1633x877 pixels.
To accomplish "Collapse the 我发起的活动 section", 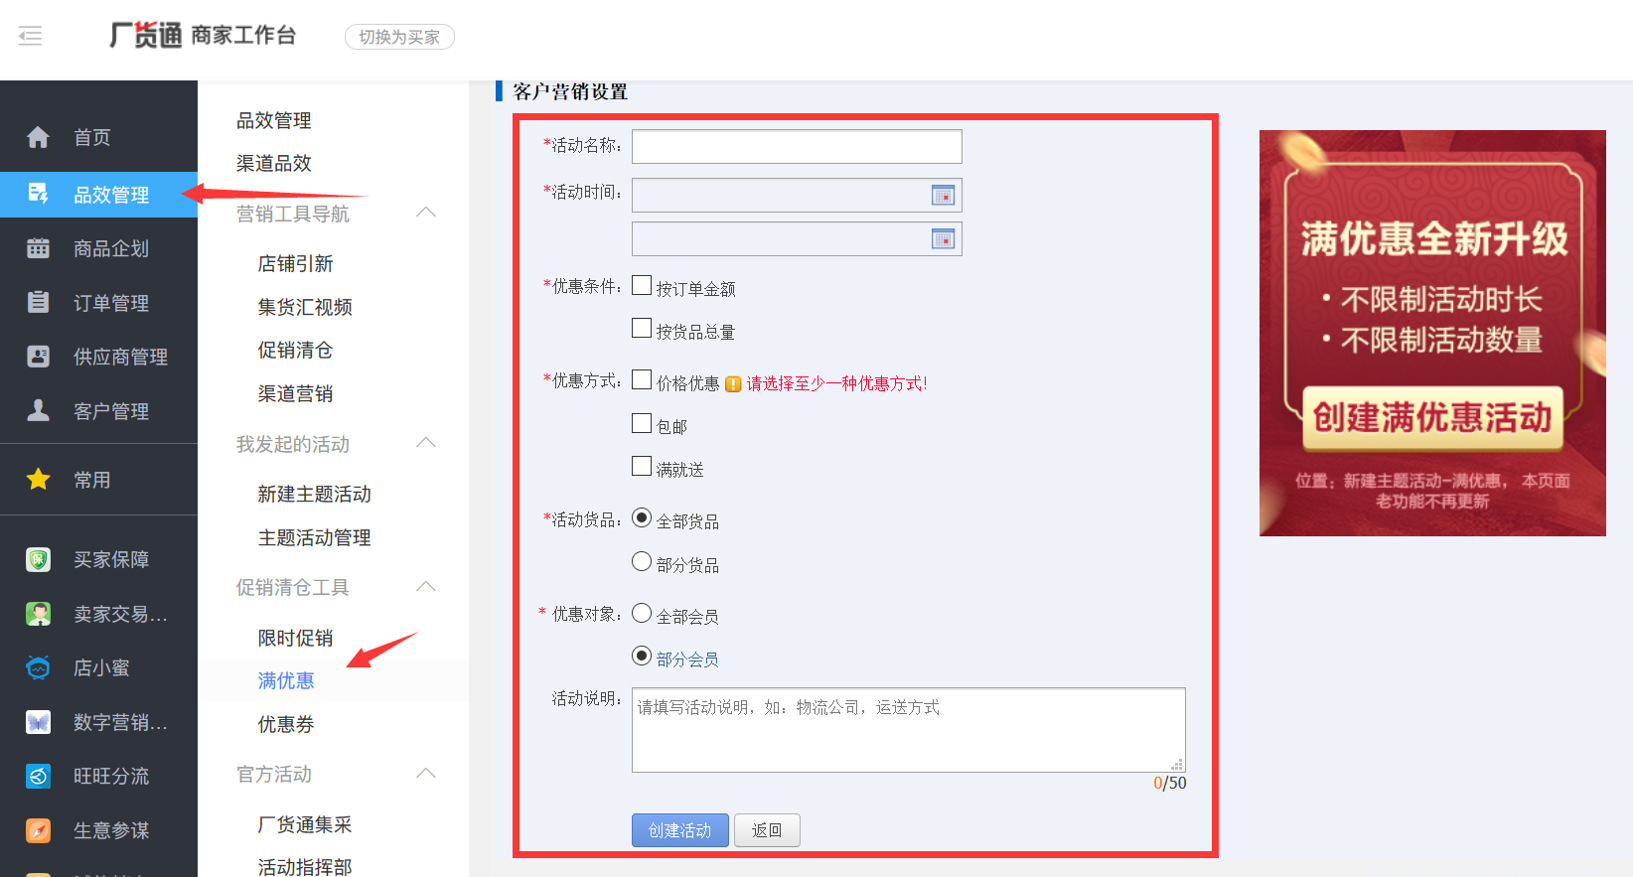I will (426, 442).
